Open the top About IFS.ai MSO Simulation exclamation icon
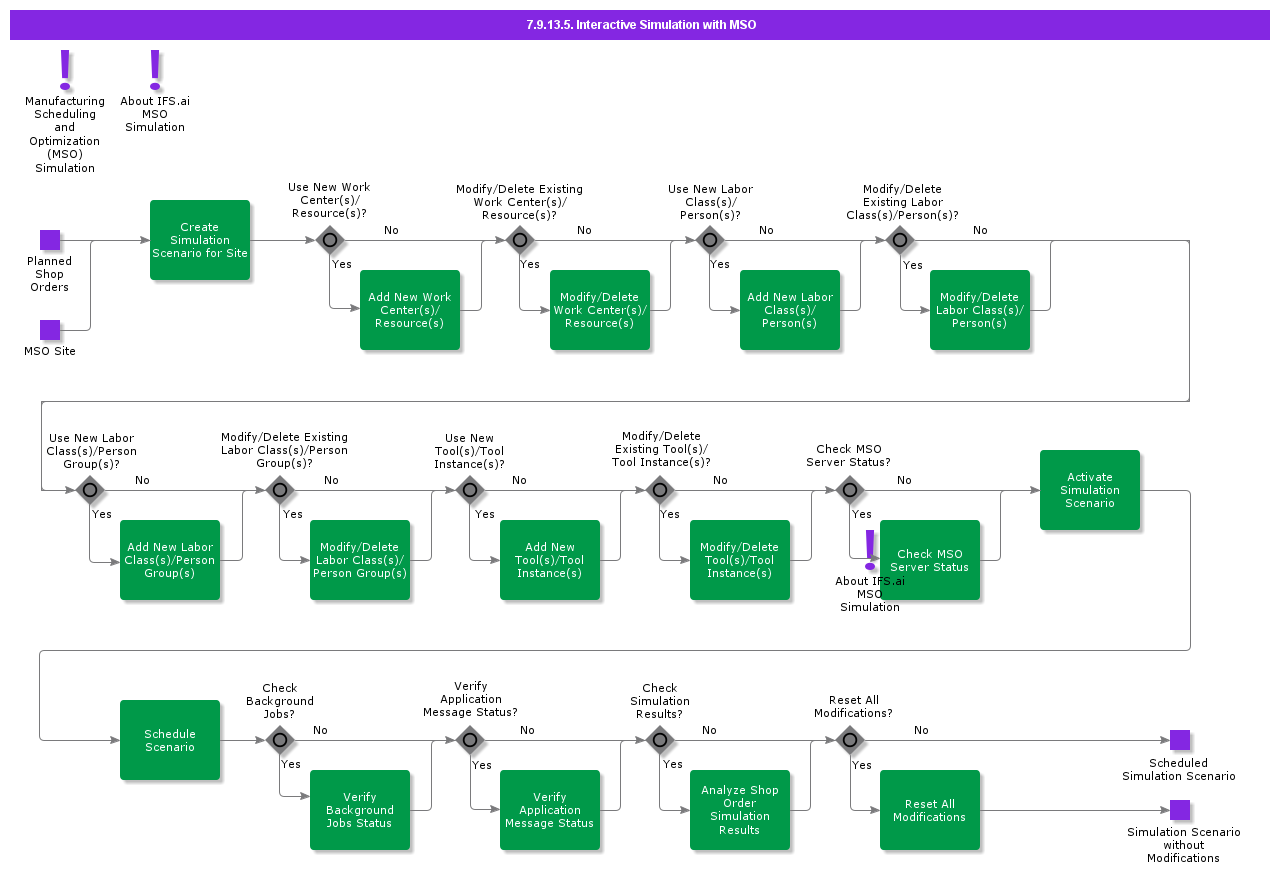Viewport: 1280px width, 883px height. (x=155, y=70)
